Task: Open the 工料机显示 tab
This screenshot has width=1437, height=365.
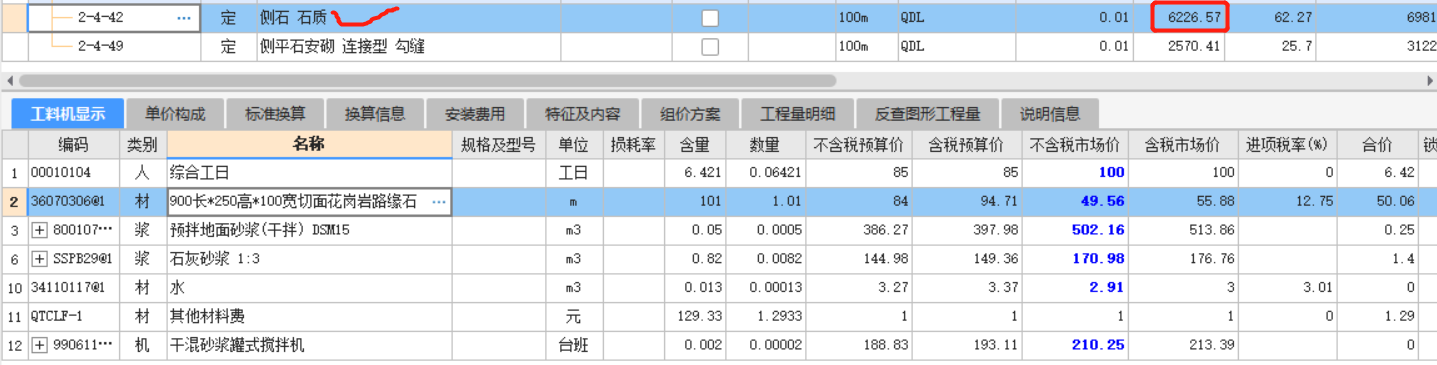Action: coord(67,113)
